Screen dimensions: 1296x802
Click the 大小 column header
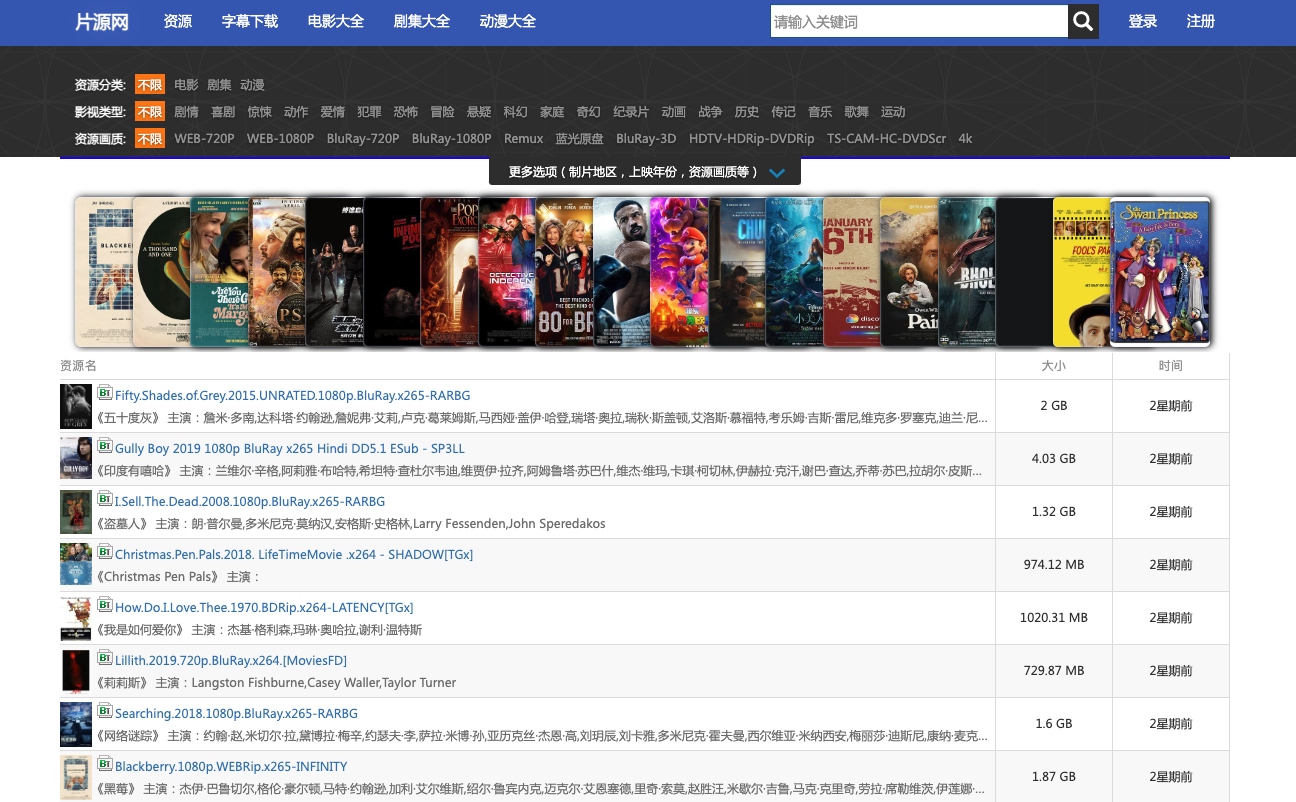(x=1054, y=366)
